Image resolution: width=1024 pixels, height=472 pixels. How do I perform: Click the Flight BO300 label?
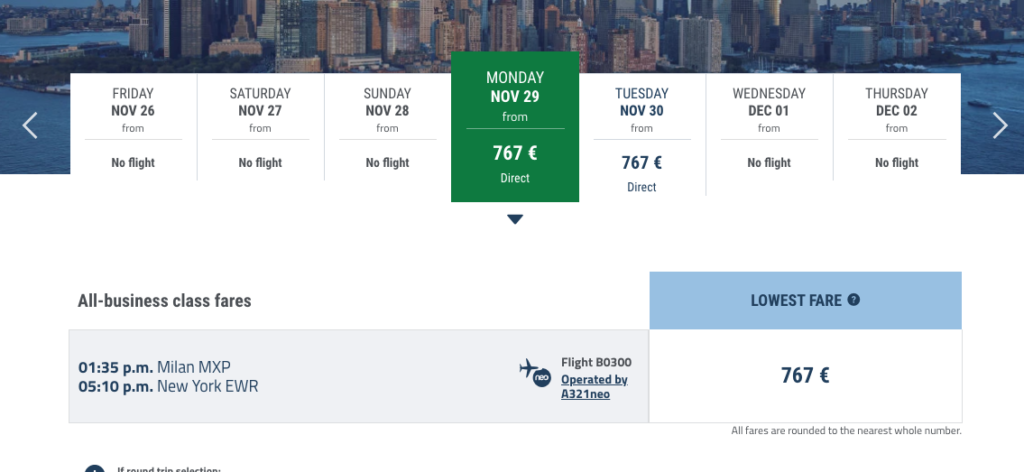click(x=596, y=362)
